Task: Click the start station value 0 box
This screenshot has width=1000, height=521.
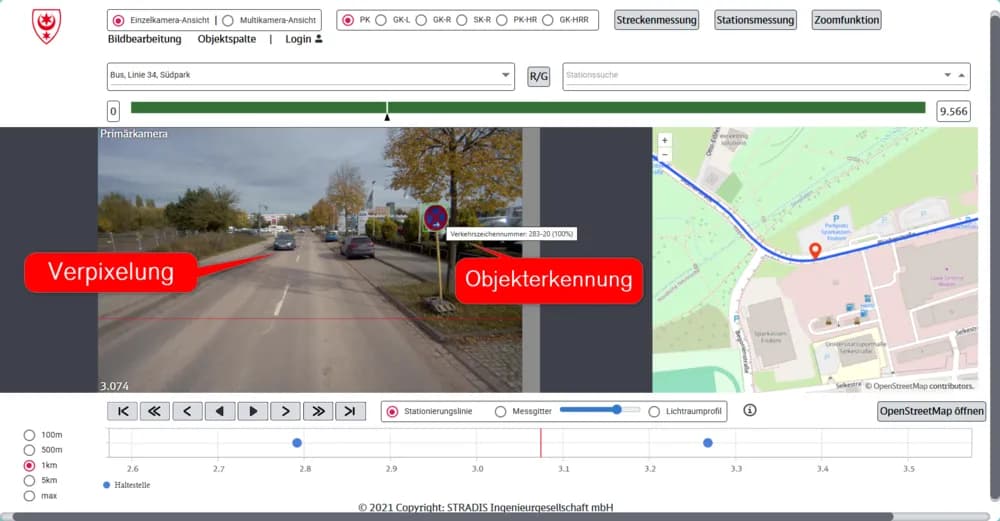Action: [113, 112]
